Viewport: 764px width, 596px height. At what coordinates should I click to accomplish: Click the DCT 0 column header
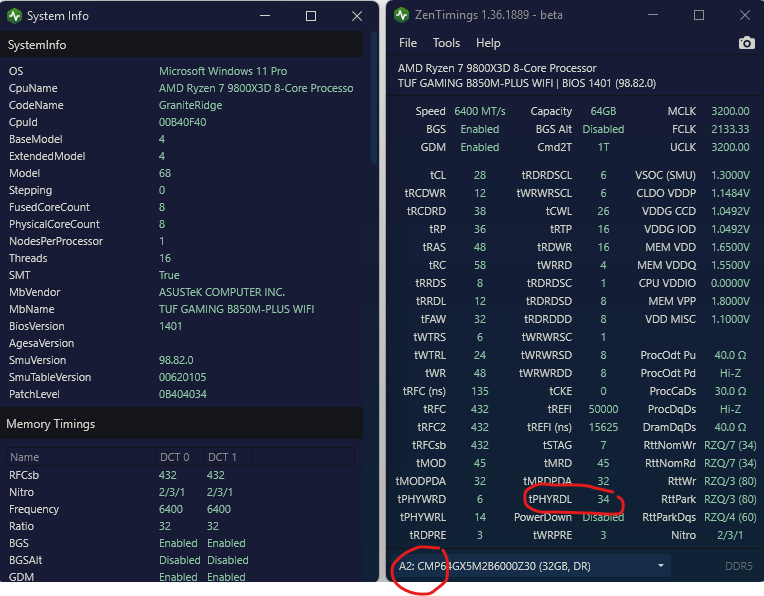pyautogui.click(x=179, y=457)
